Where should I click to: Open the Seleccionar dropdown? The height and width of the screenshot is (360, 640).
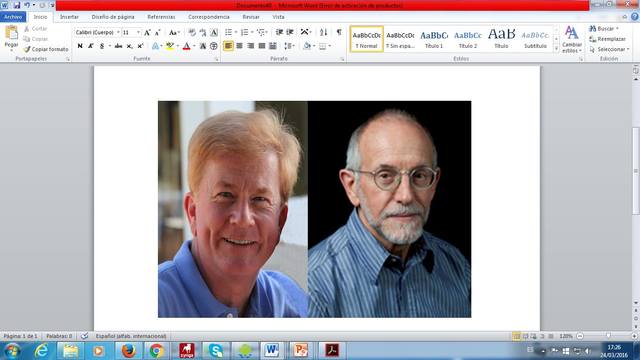coord(609,49)
